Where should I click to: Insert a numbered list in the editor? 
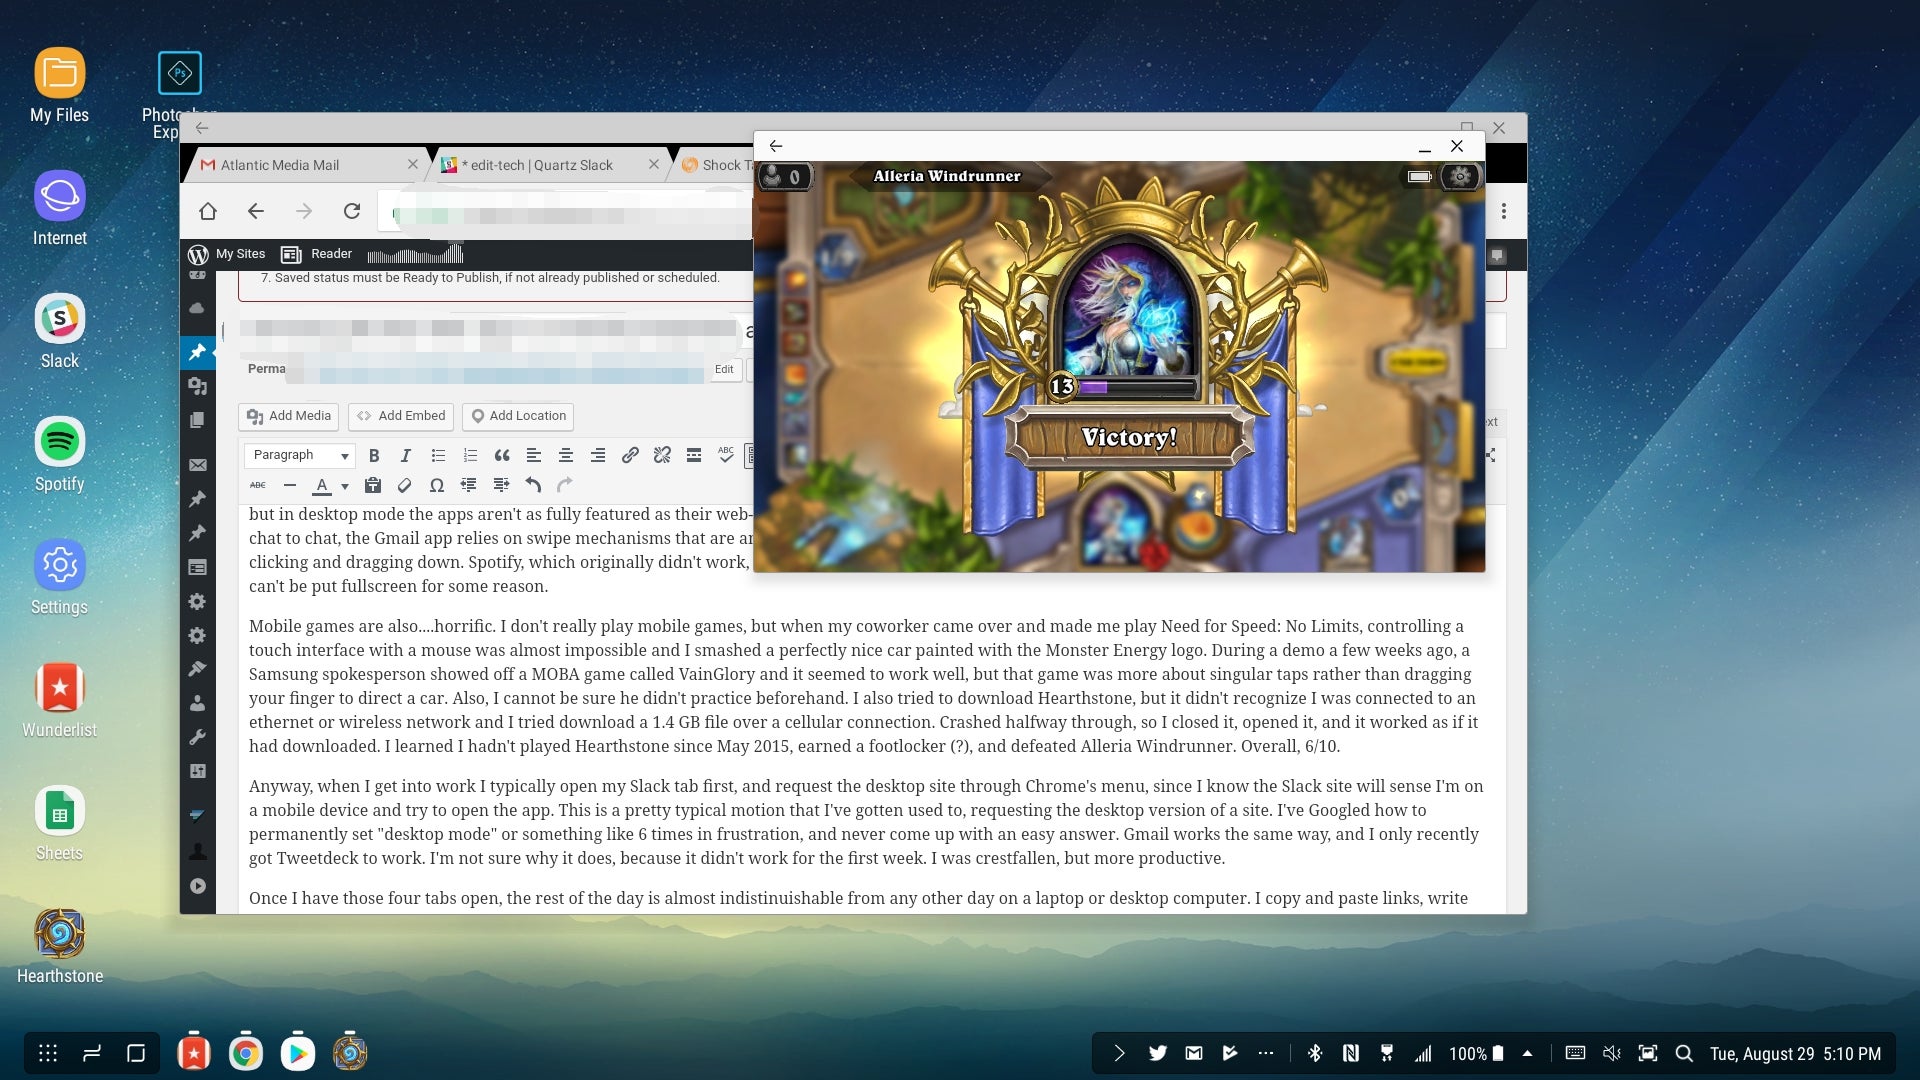470,456
